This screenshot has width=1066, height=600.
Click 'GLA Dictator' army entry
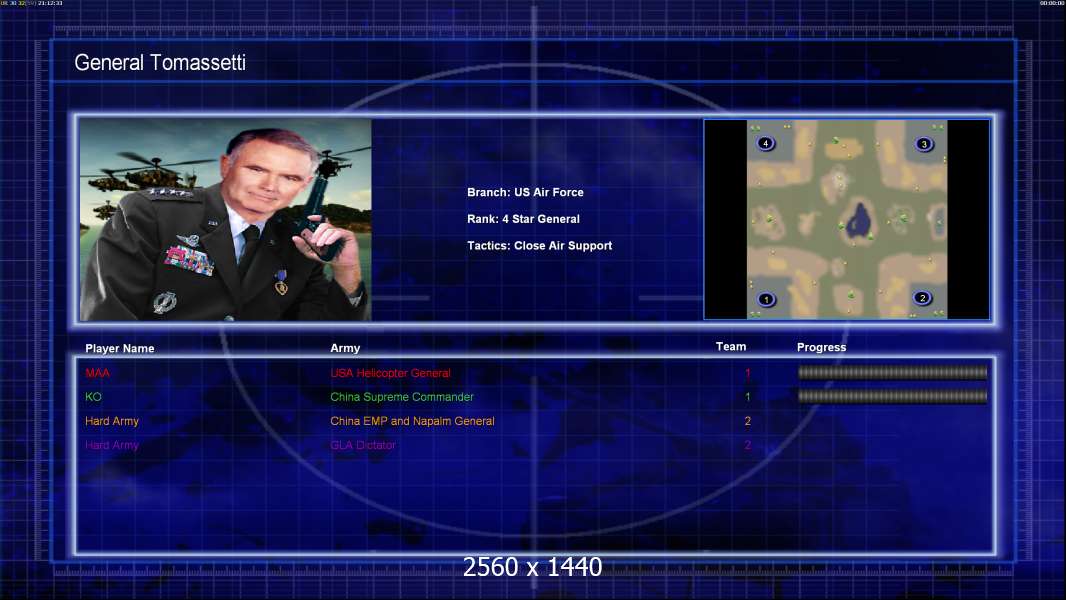[363, 445]
